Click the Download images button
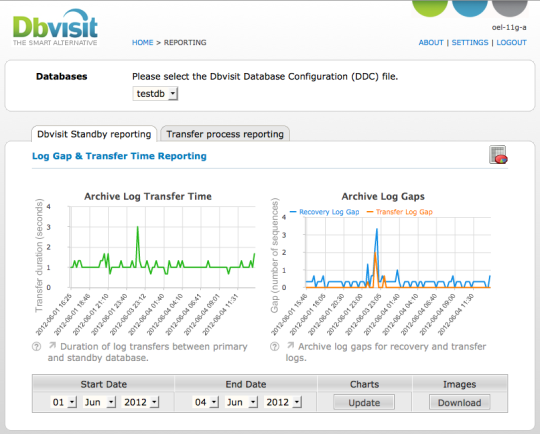 point(459,402)
